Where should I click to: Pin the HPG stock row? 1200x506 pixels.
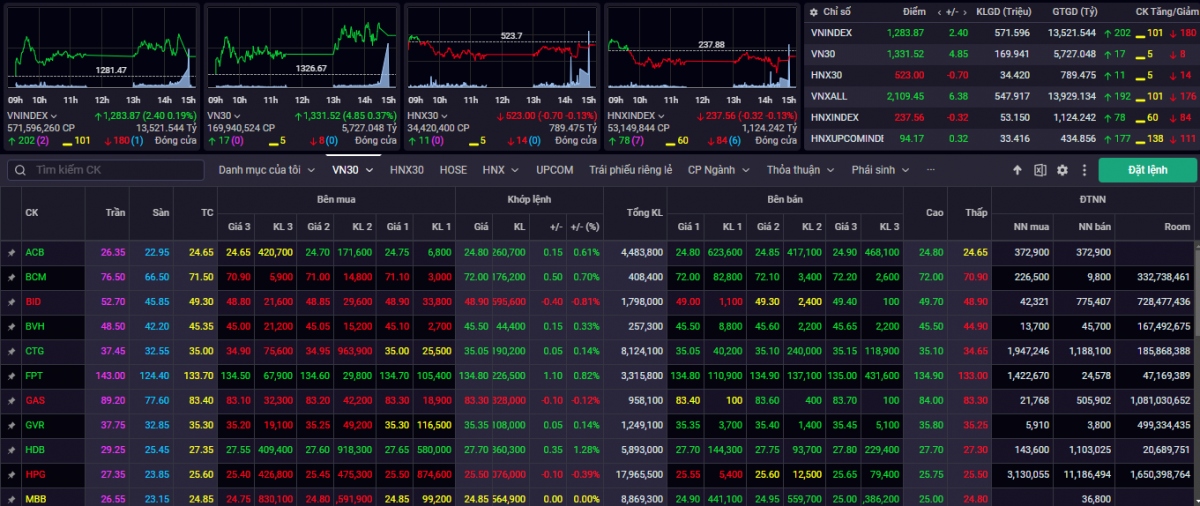11,474
